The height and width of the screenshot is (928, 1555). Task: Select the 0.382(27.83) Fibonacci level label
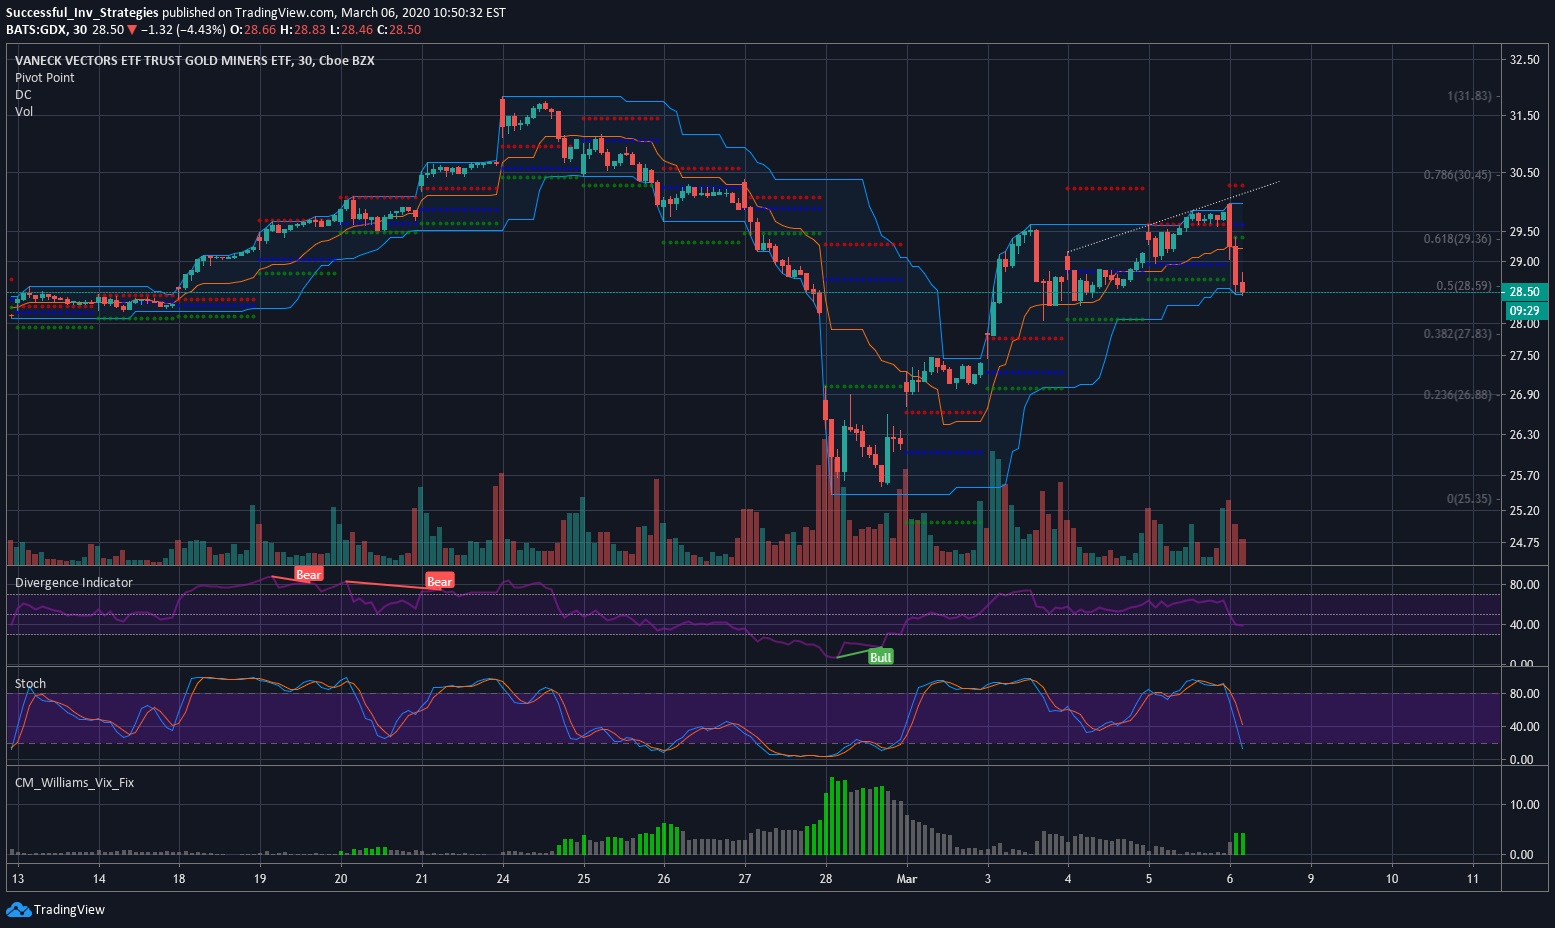[x=1458, y=334]
